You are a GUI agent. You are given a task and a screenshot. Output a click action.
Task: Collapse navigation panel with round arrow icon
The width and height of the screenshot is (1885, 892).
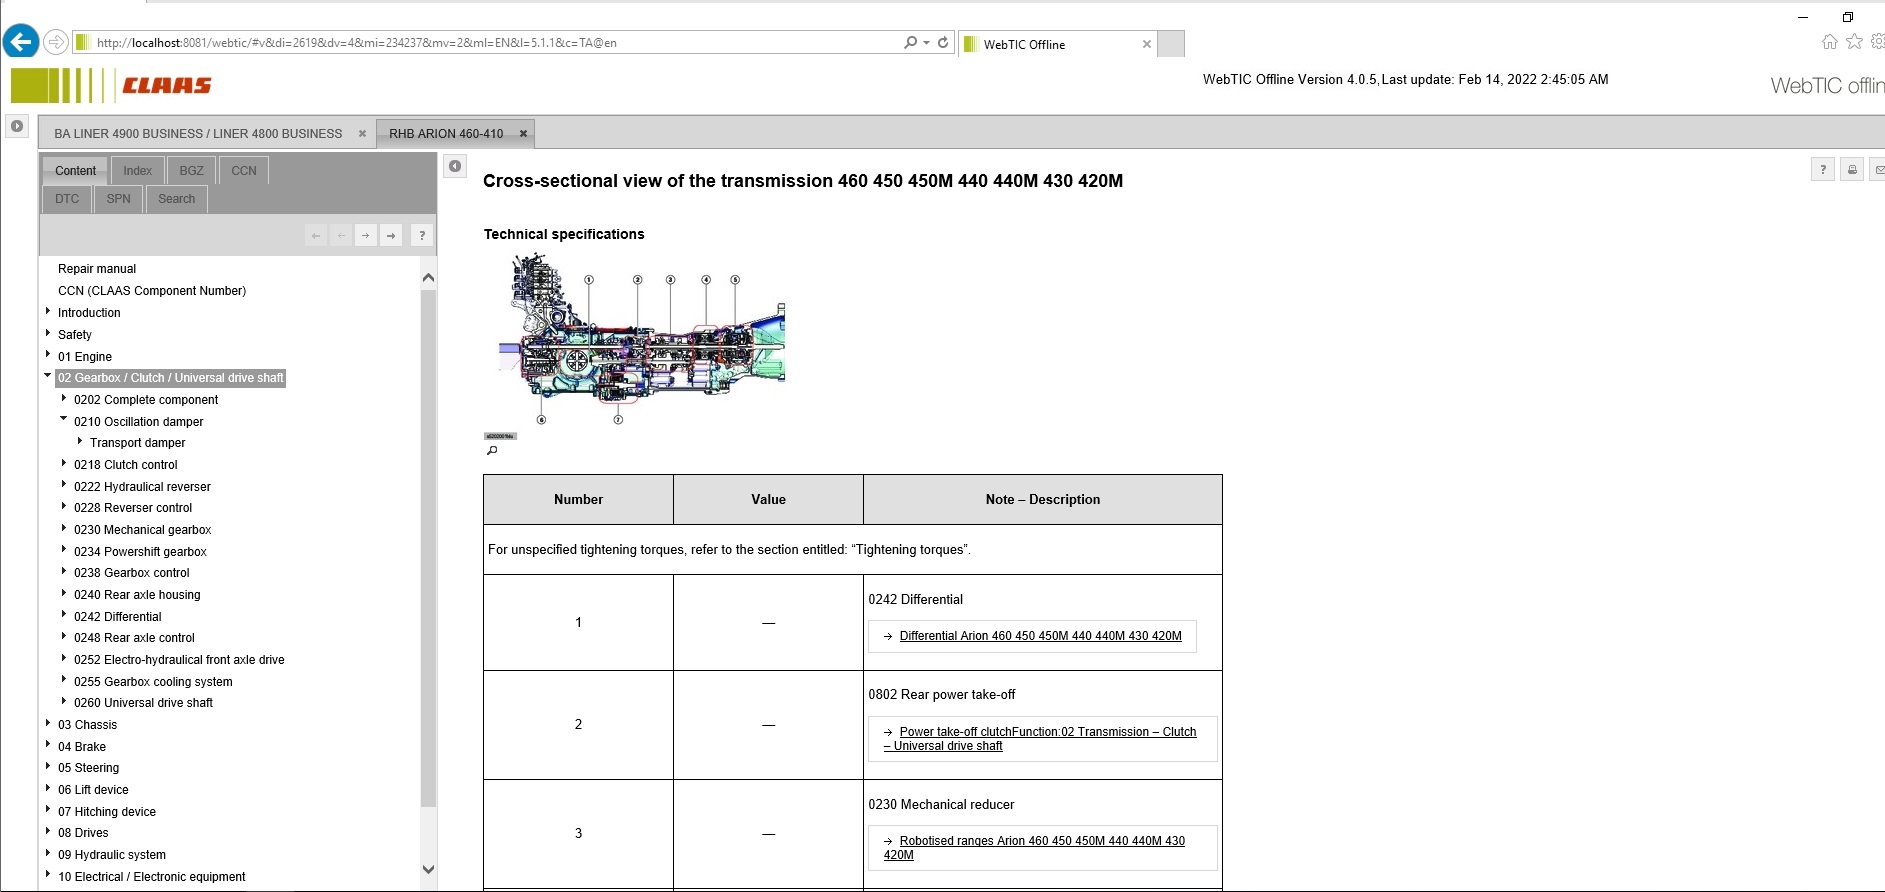tap(455, 166)
